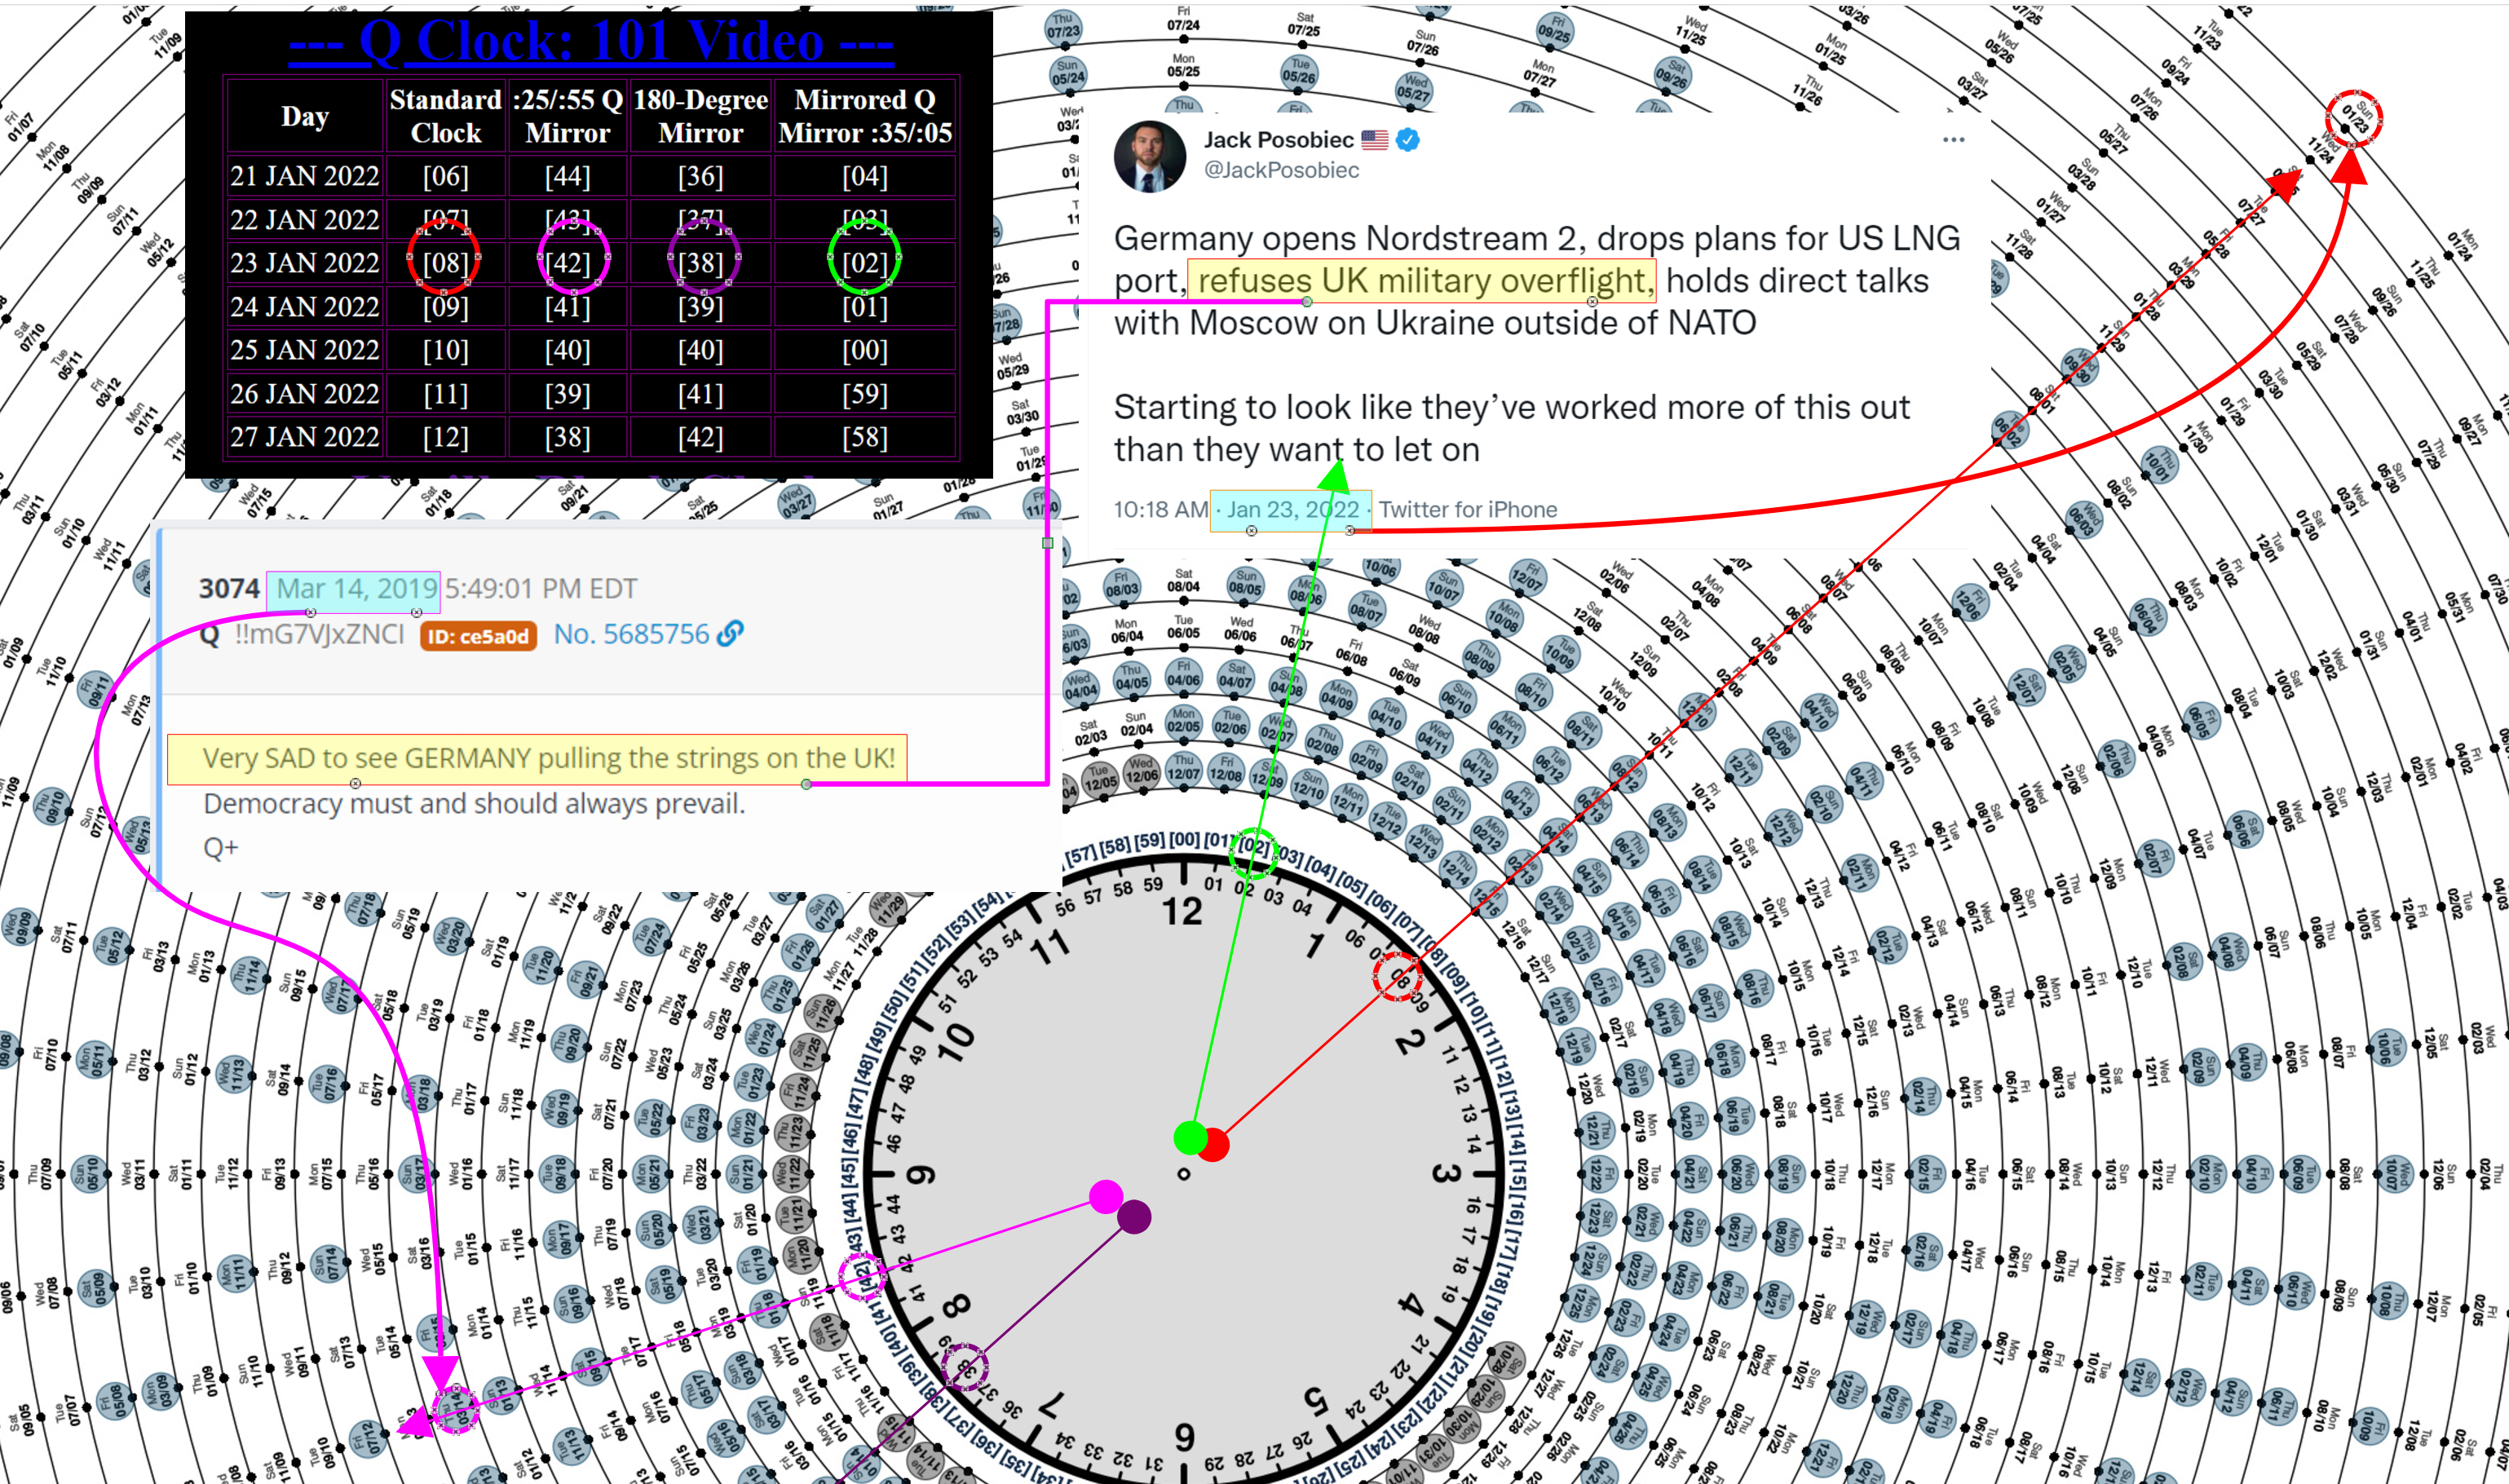Image resolution: width=2509 pixels, height=1484 pixels.
Task: Click [06] in the 21 JAN 2022 row
Action: click(x=445, y=176)
